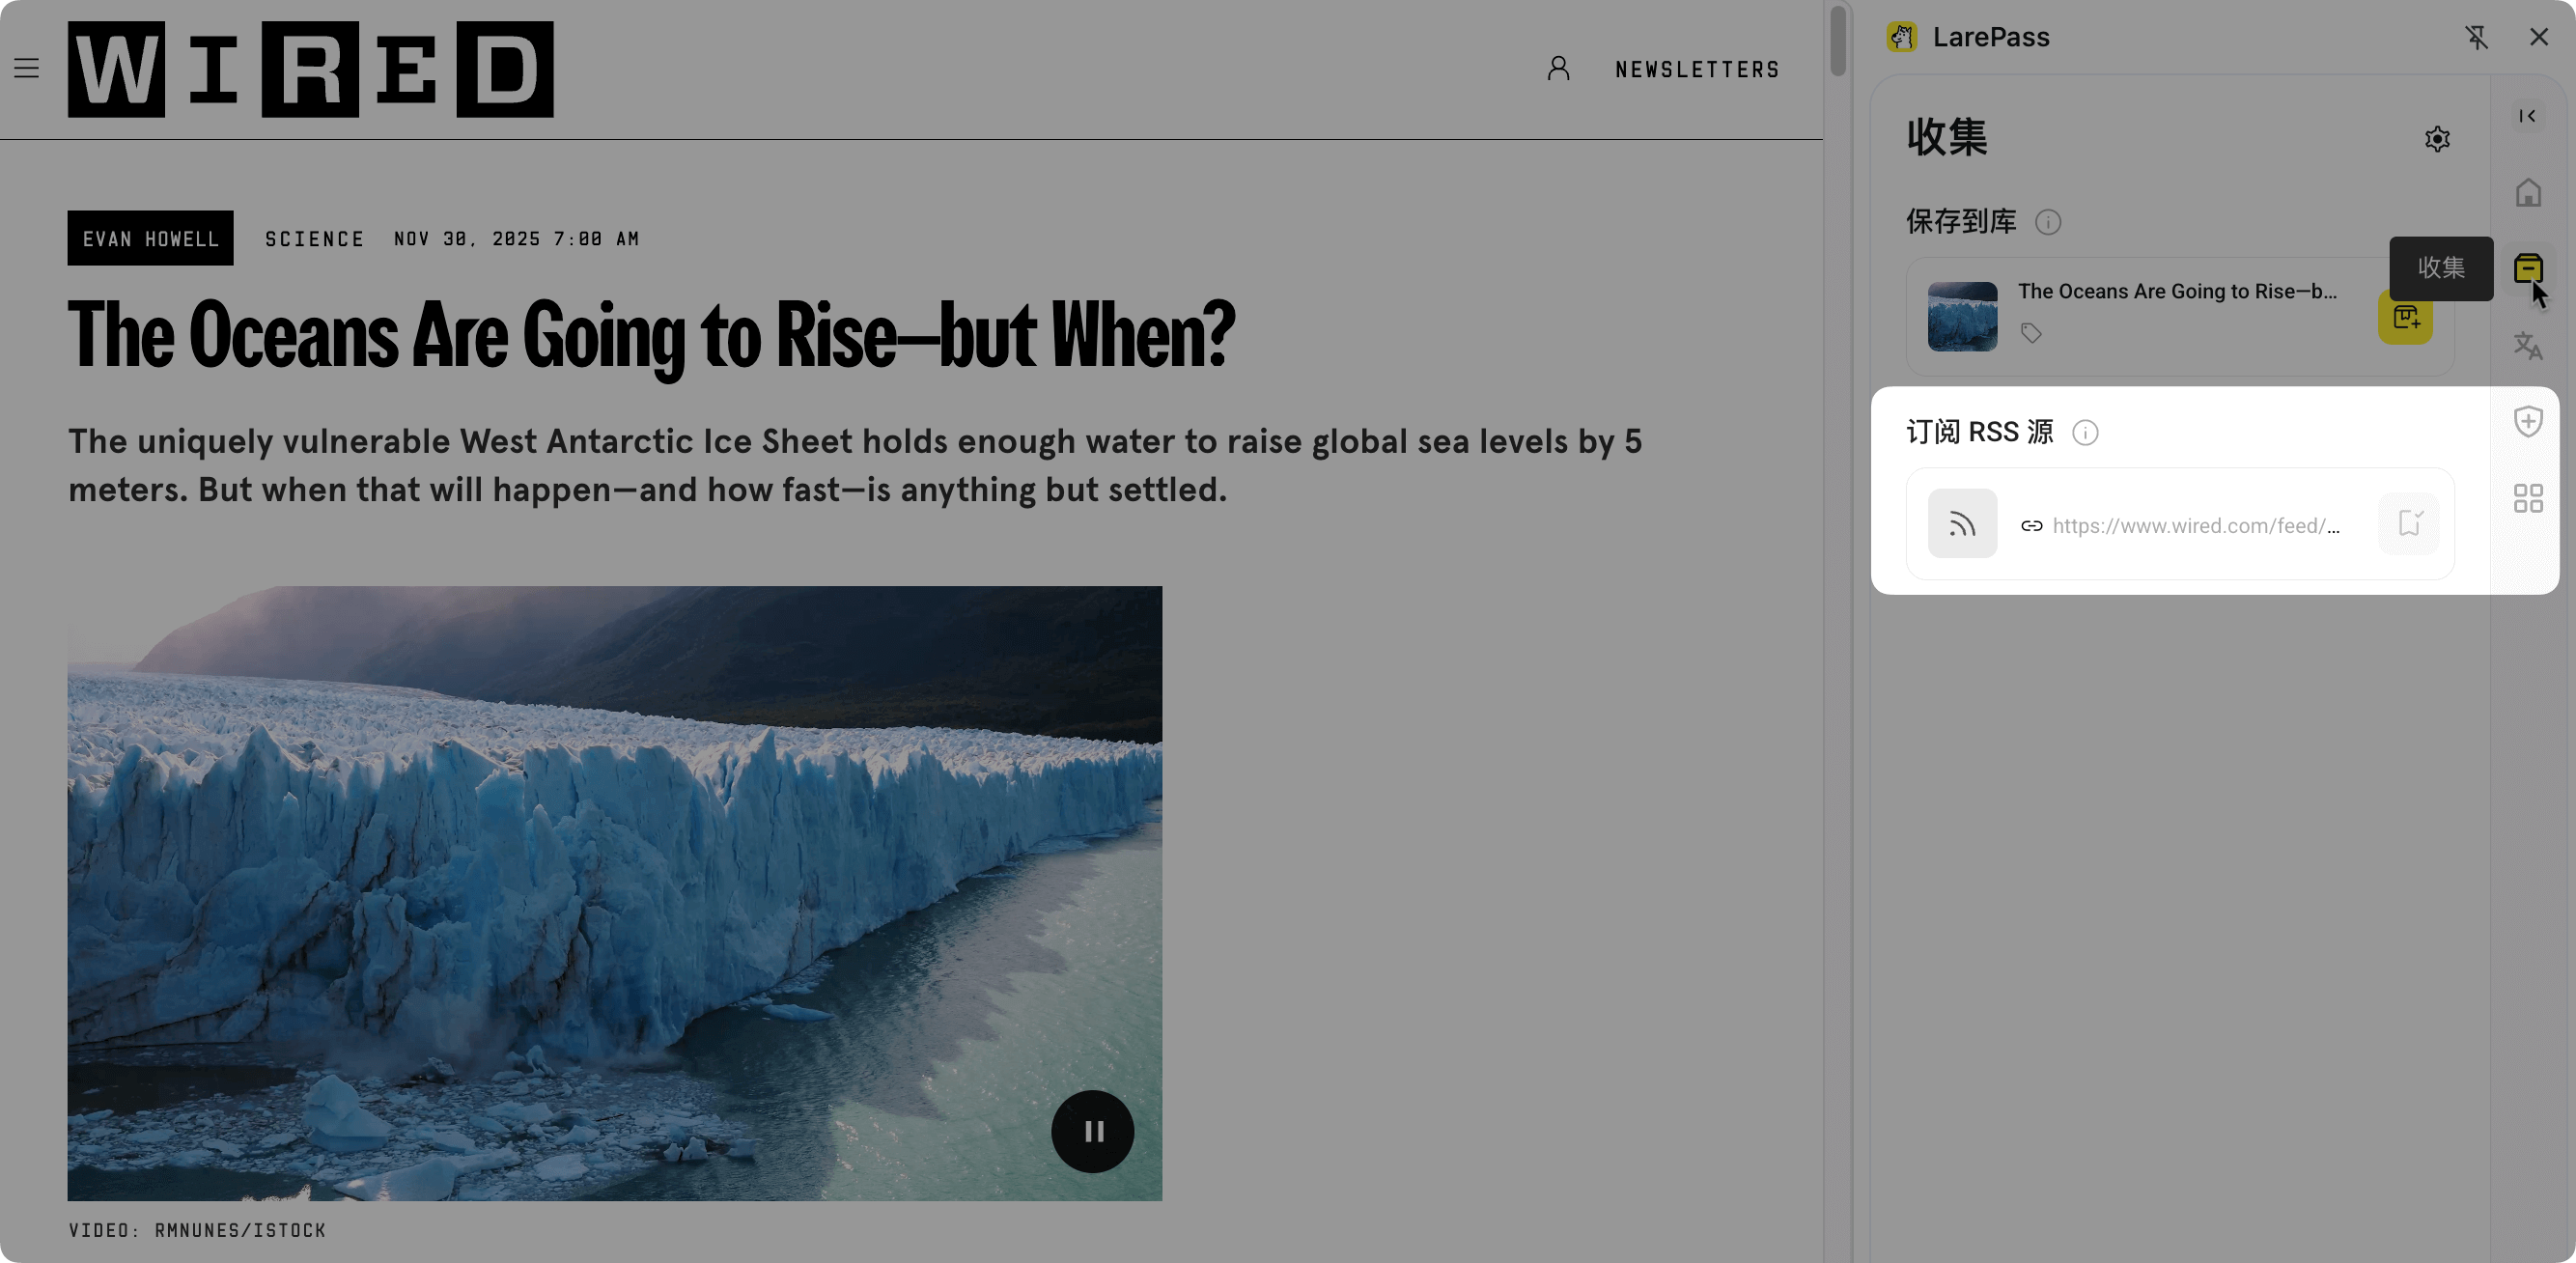Click the page vertical scrollbar
2576x1263 pixels.
point(1837,40)
